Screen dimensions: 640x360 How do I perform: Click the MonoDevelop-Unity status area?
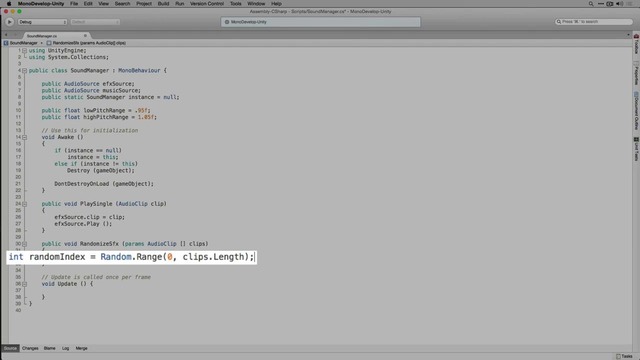point(320,22)
